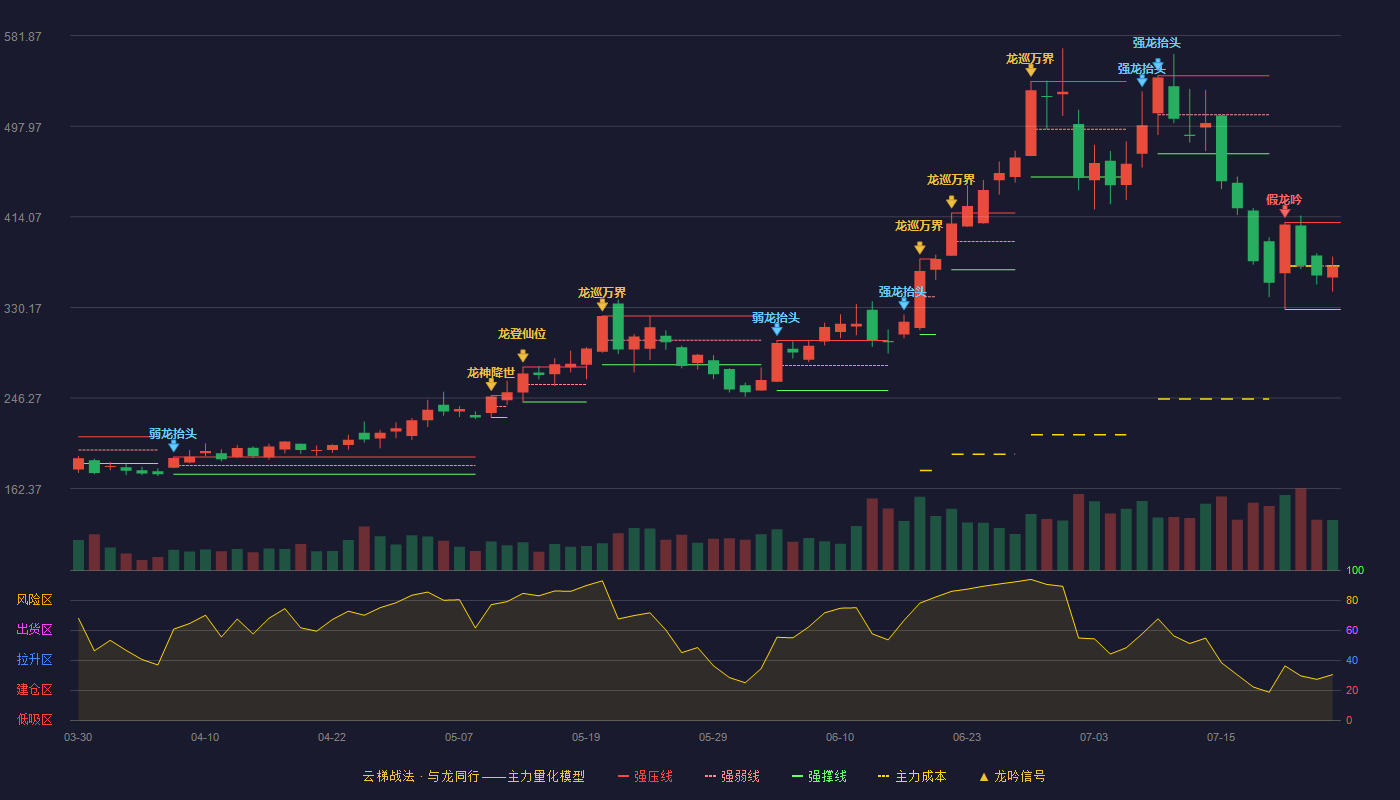This screenshot has height=800, width=1400.
Task: Select the 龙登仙位 signal label
Action: click(x=522, y=334)
